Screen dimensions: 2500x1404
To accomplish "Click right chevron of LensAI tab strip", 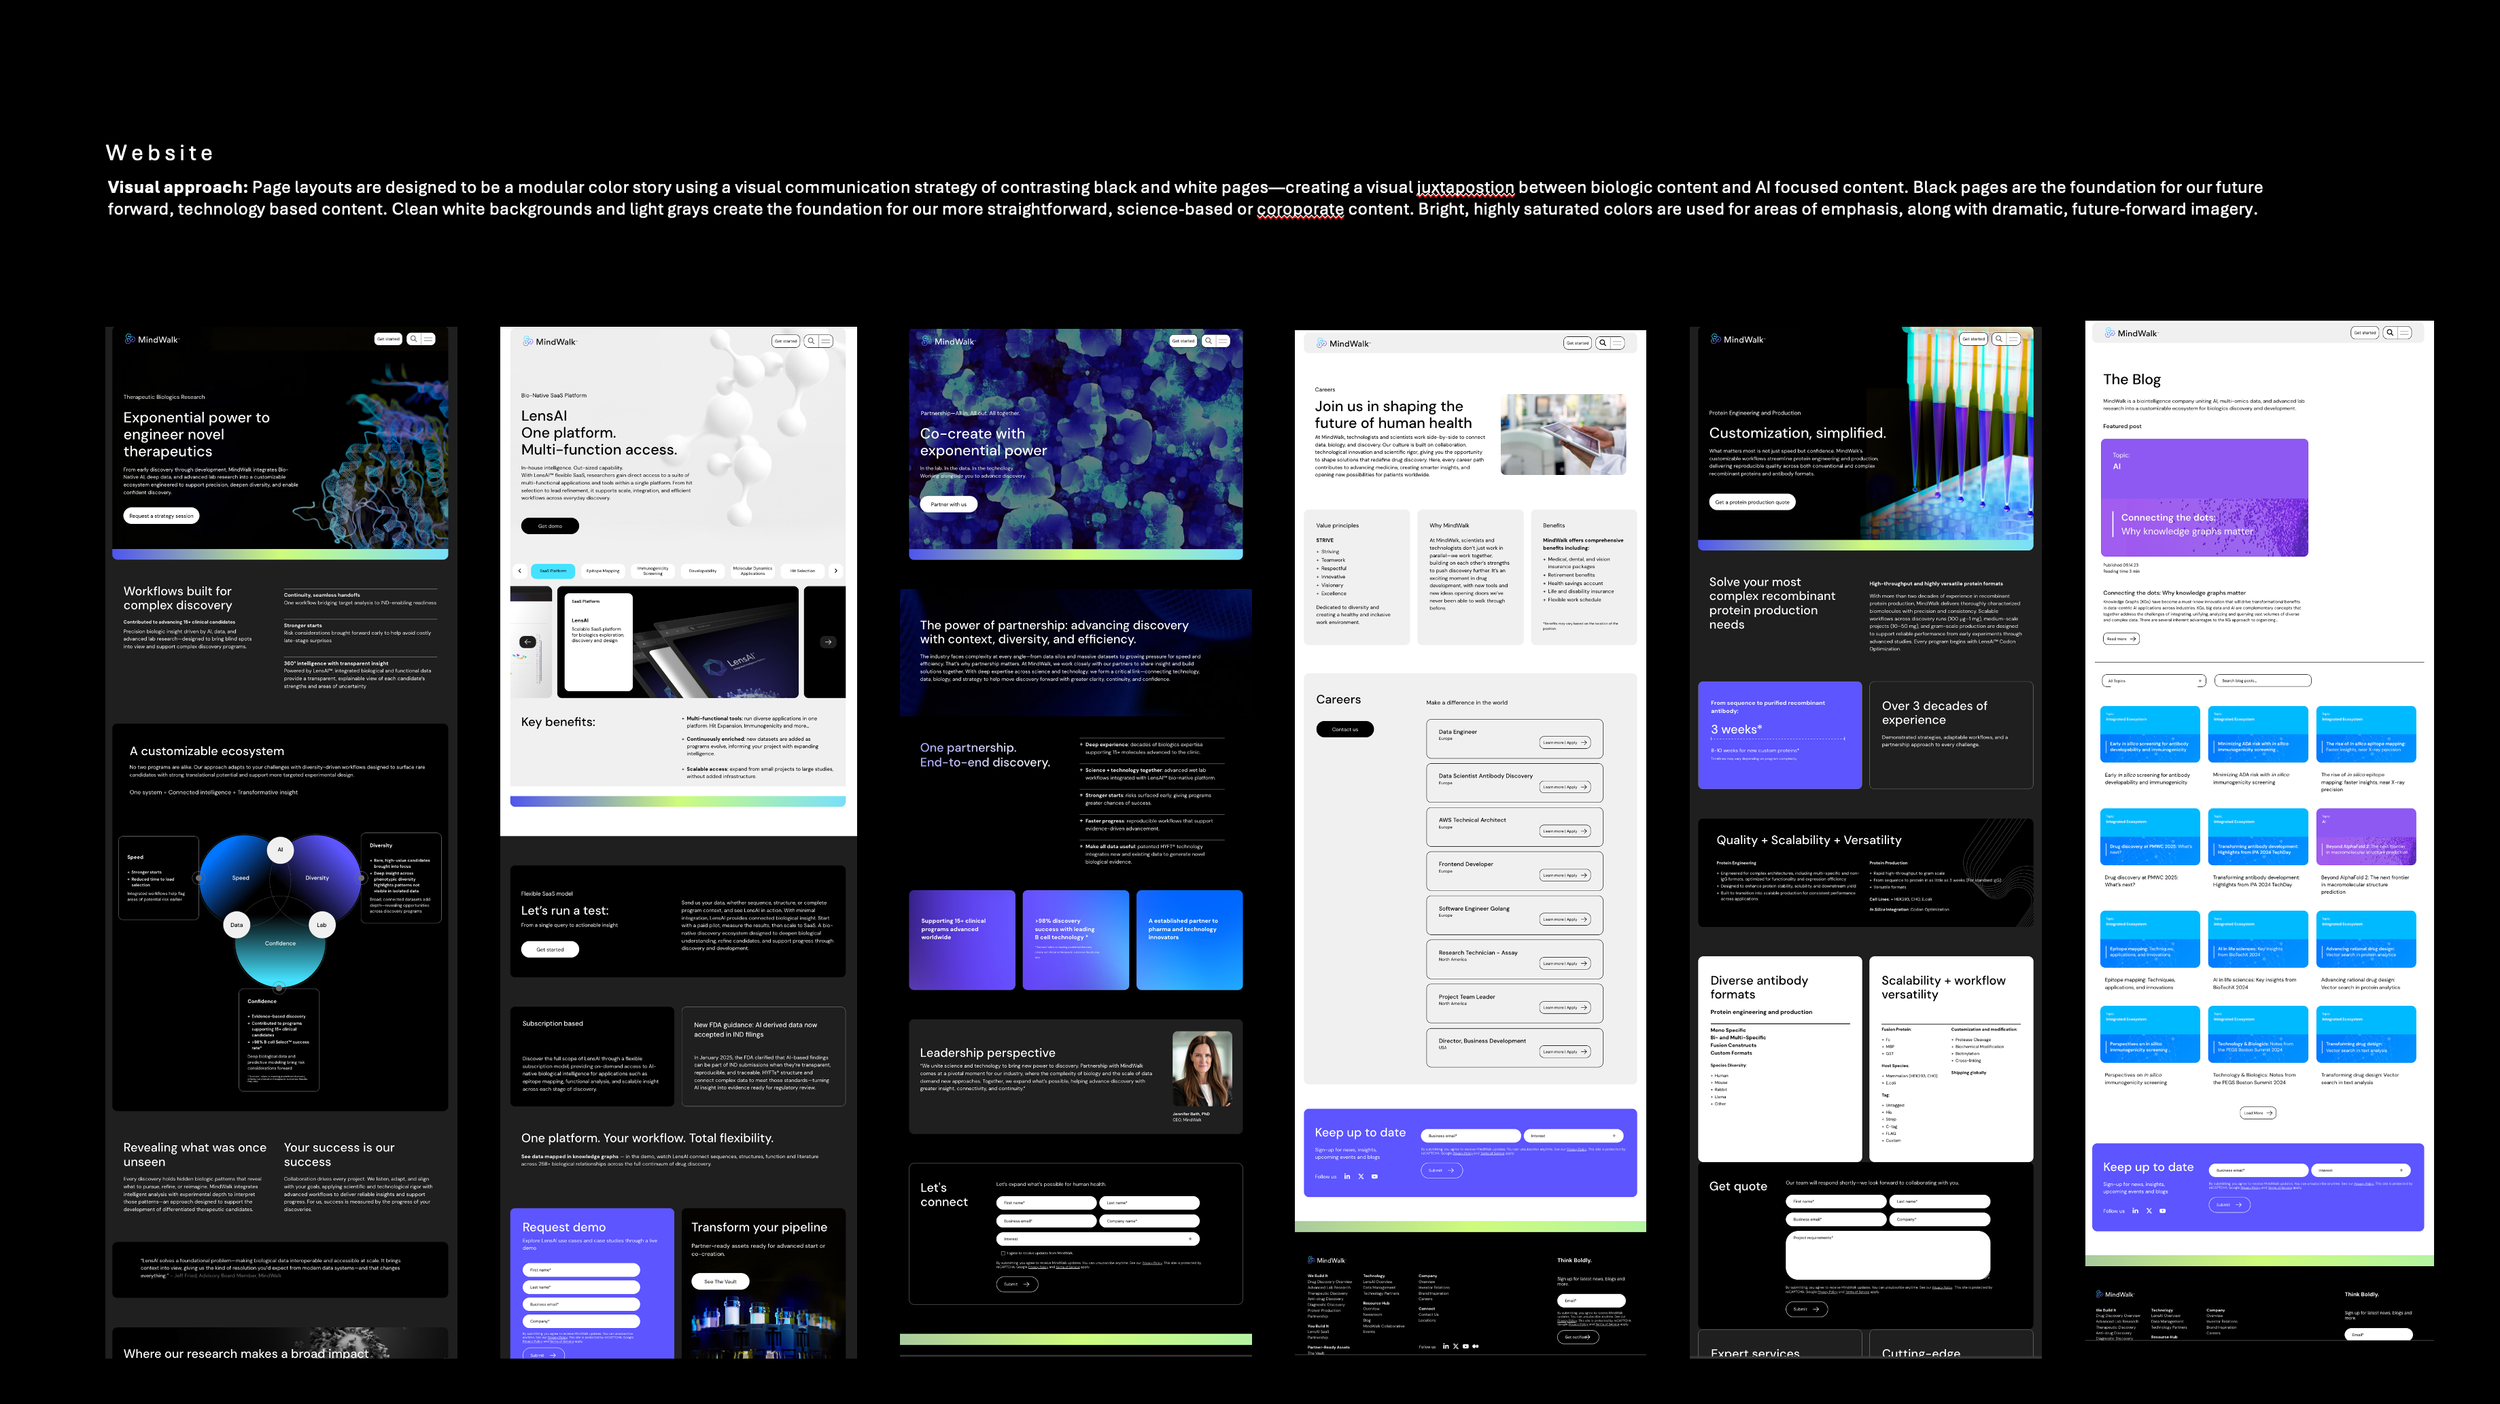I will tap(836, 571).
